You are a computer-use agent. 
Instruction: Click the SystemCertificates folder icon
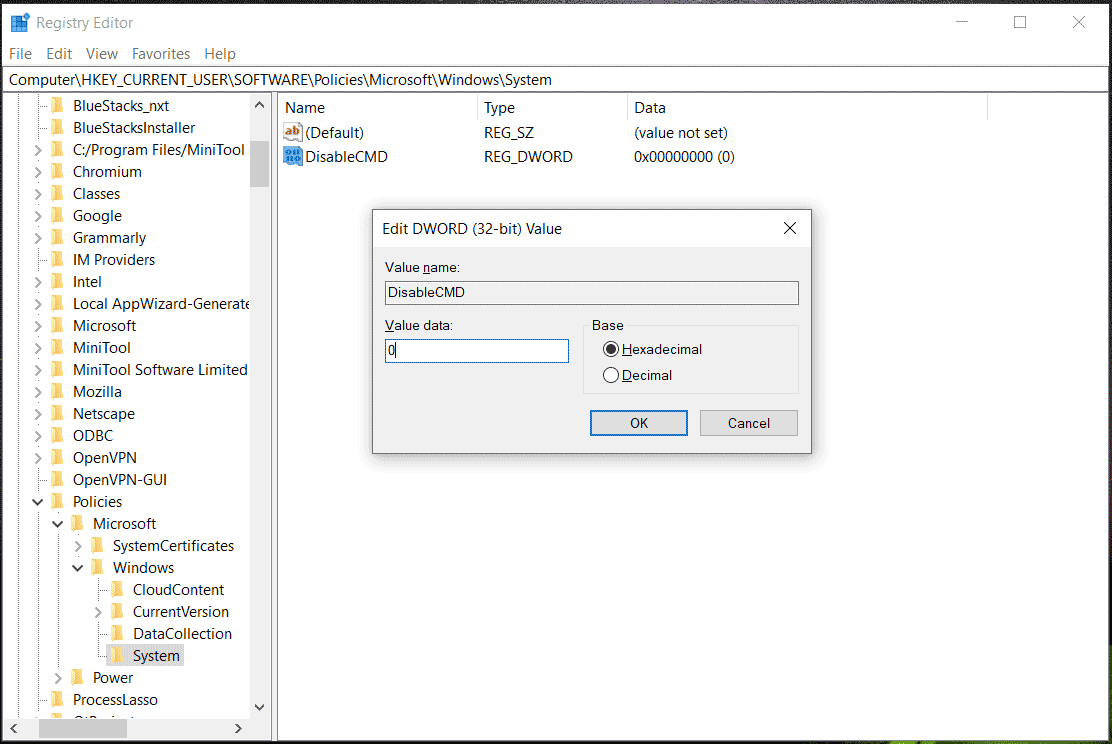[98, 545]
